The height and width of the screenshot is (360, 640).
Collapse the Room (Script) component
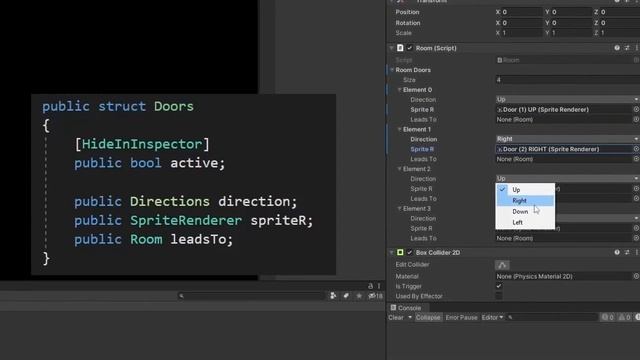point(391,48)
